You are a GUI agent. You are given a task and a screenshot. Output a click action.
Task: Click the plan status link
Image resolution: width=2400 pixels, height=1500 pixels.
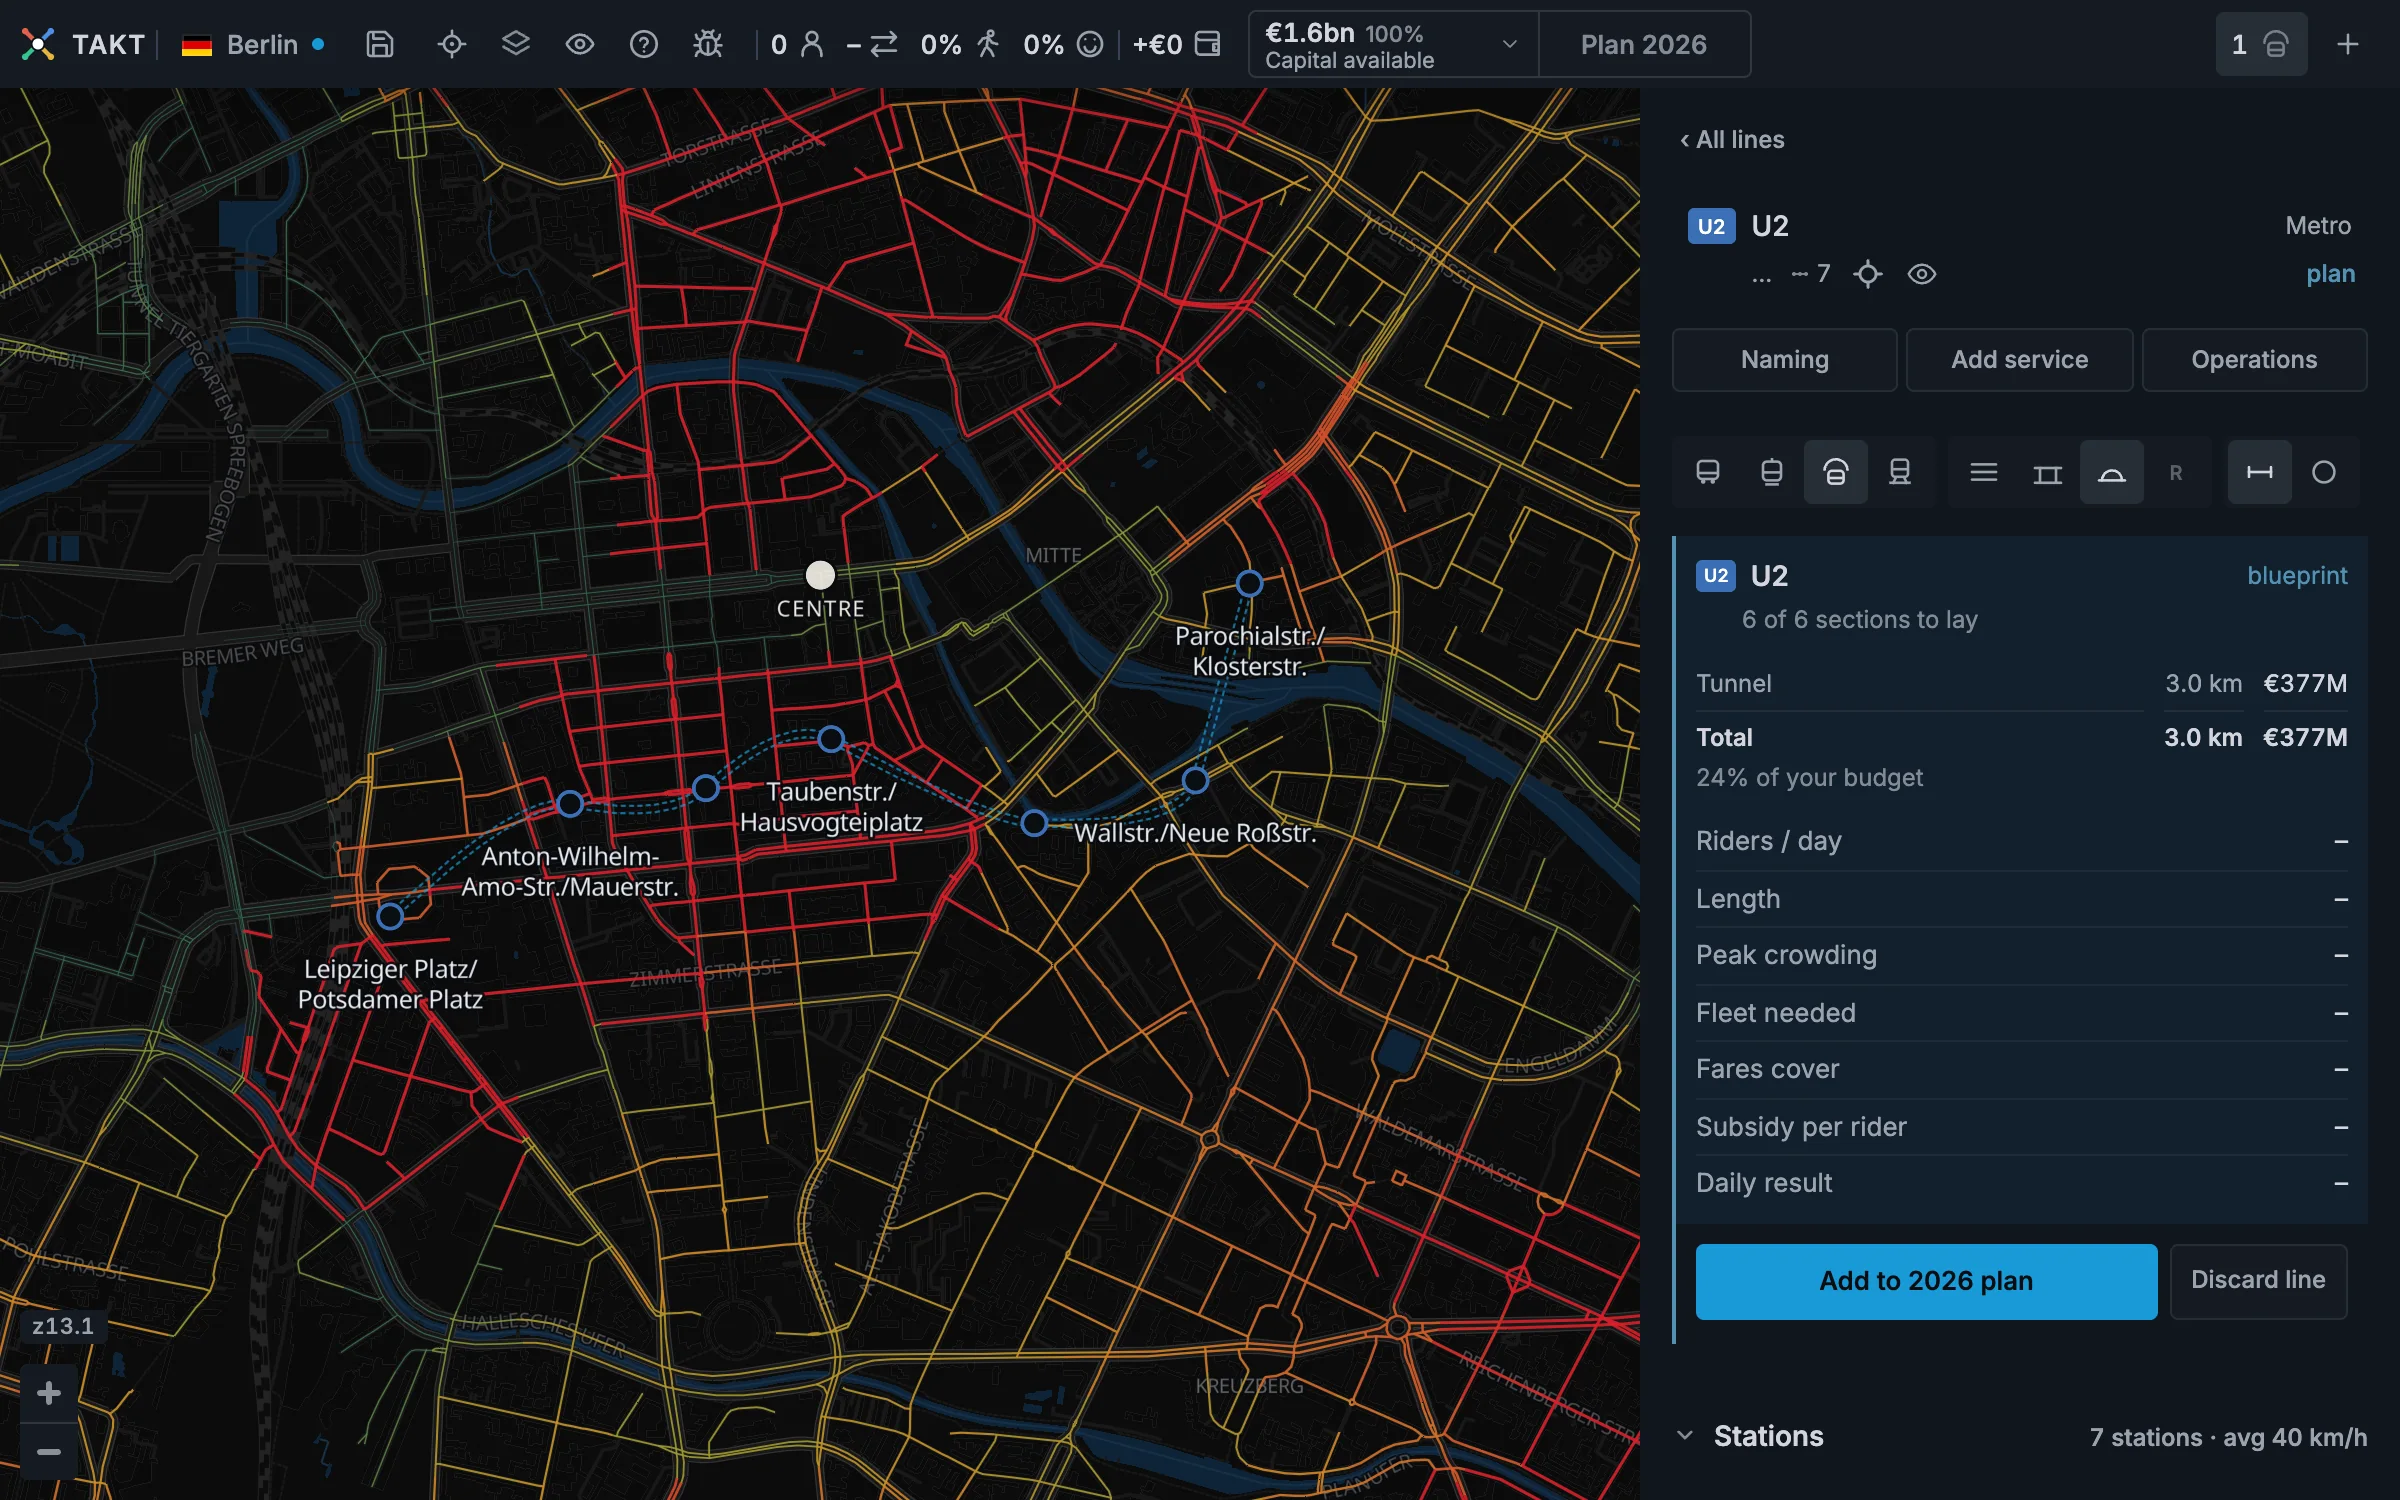[2330, 274]
